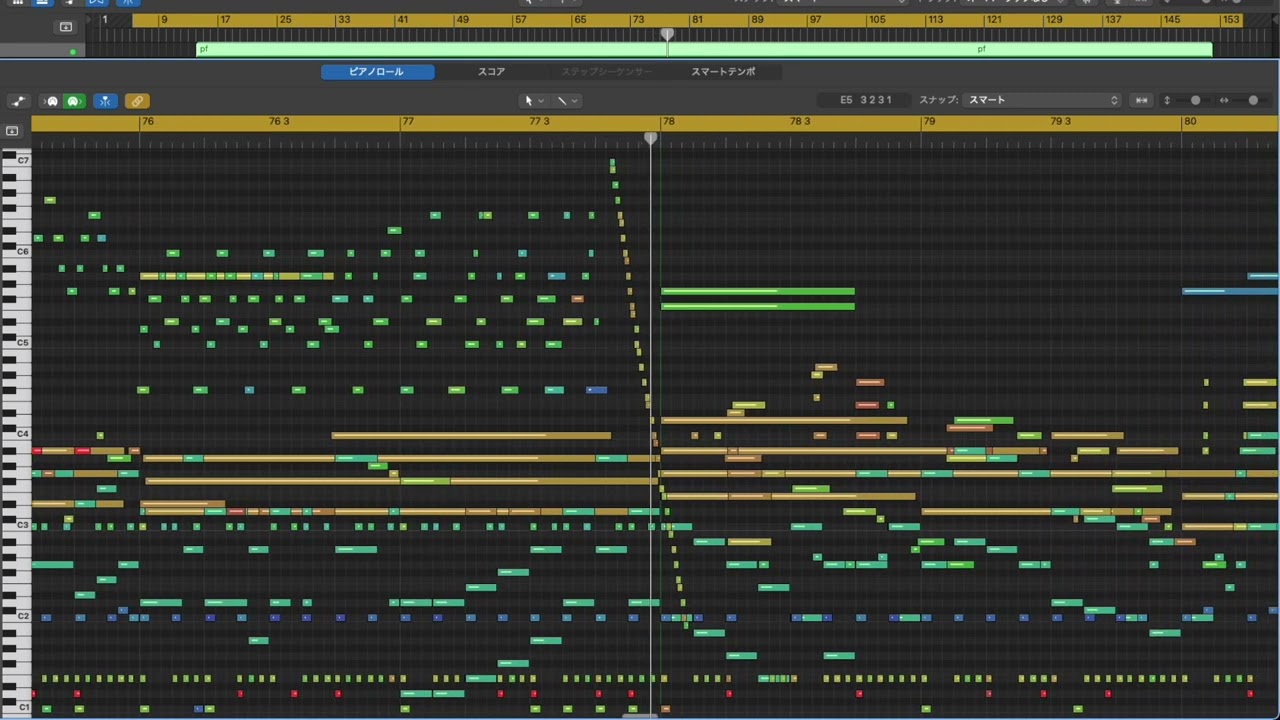This screenshot has width=1280, height=720.
Task: Switch to the スコア tab
Action: (x=491, y=72)
